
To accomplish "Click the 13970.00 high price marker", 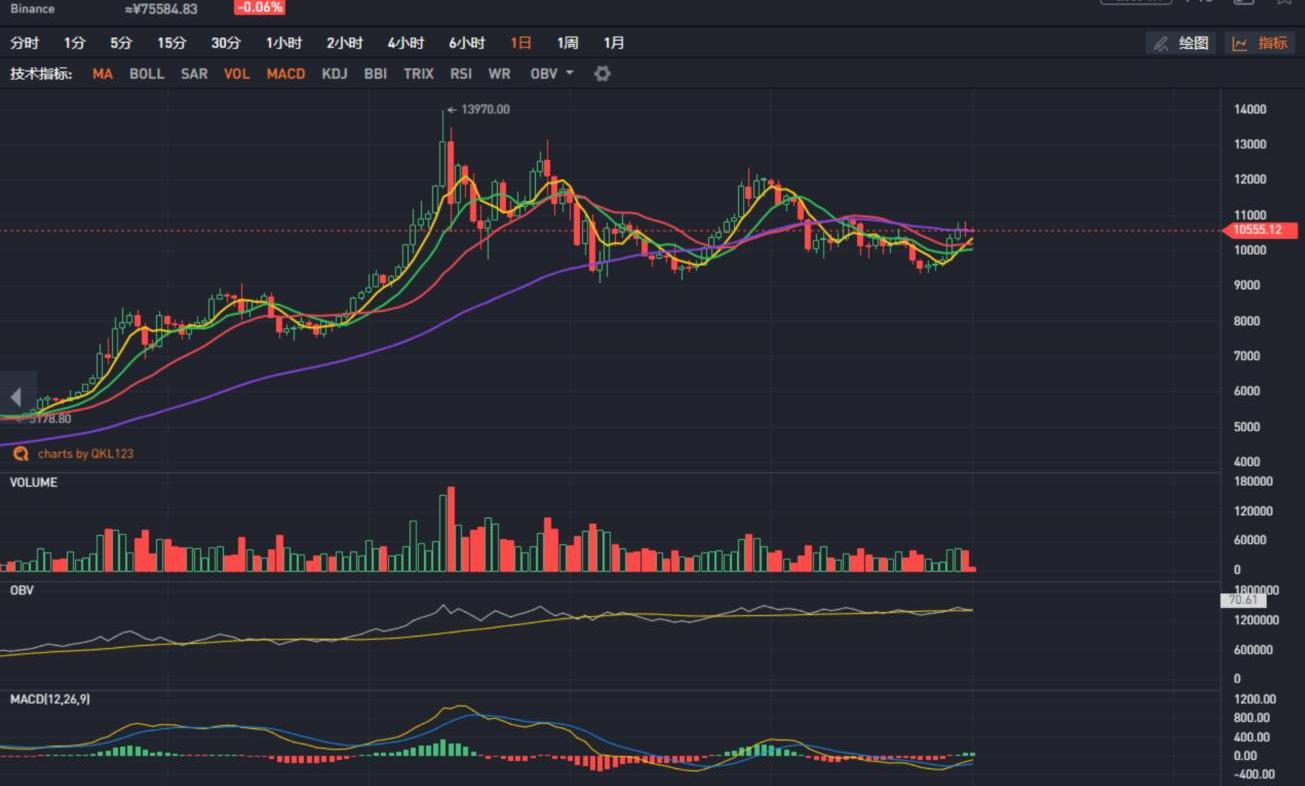I will click(x=484, y=109).
